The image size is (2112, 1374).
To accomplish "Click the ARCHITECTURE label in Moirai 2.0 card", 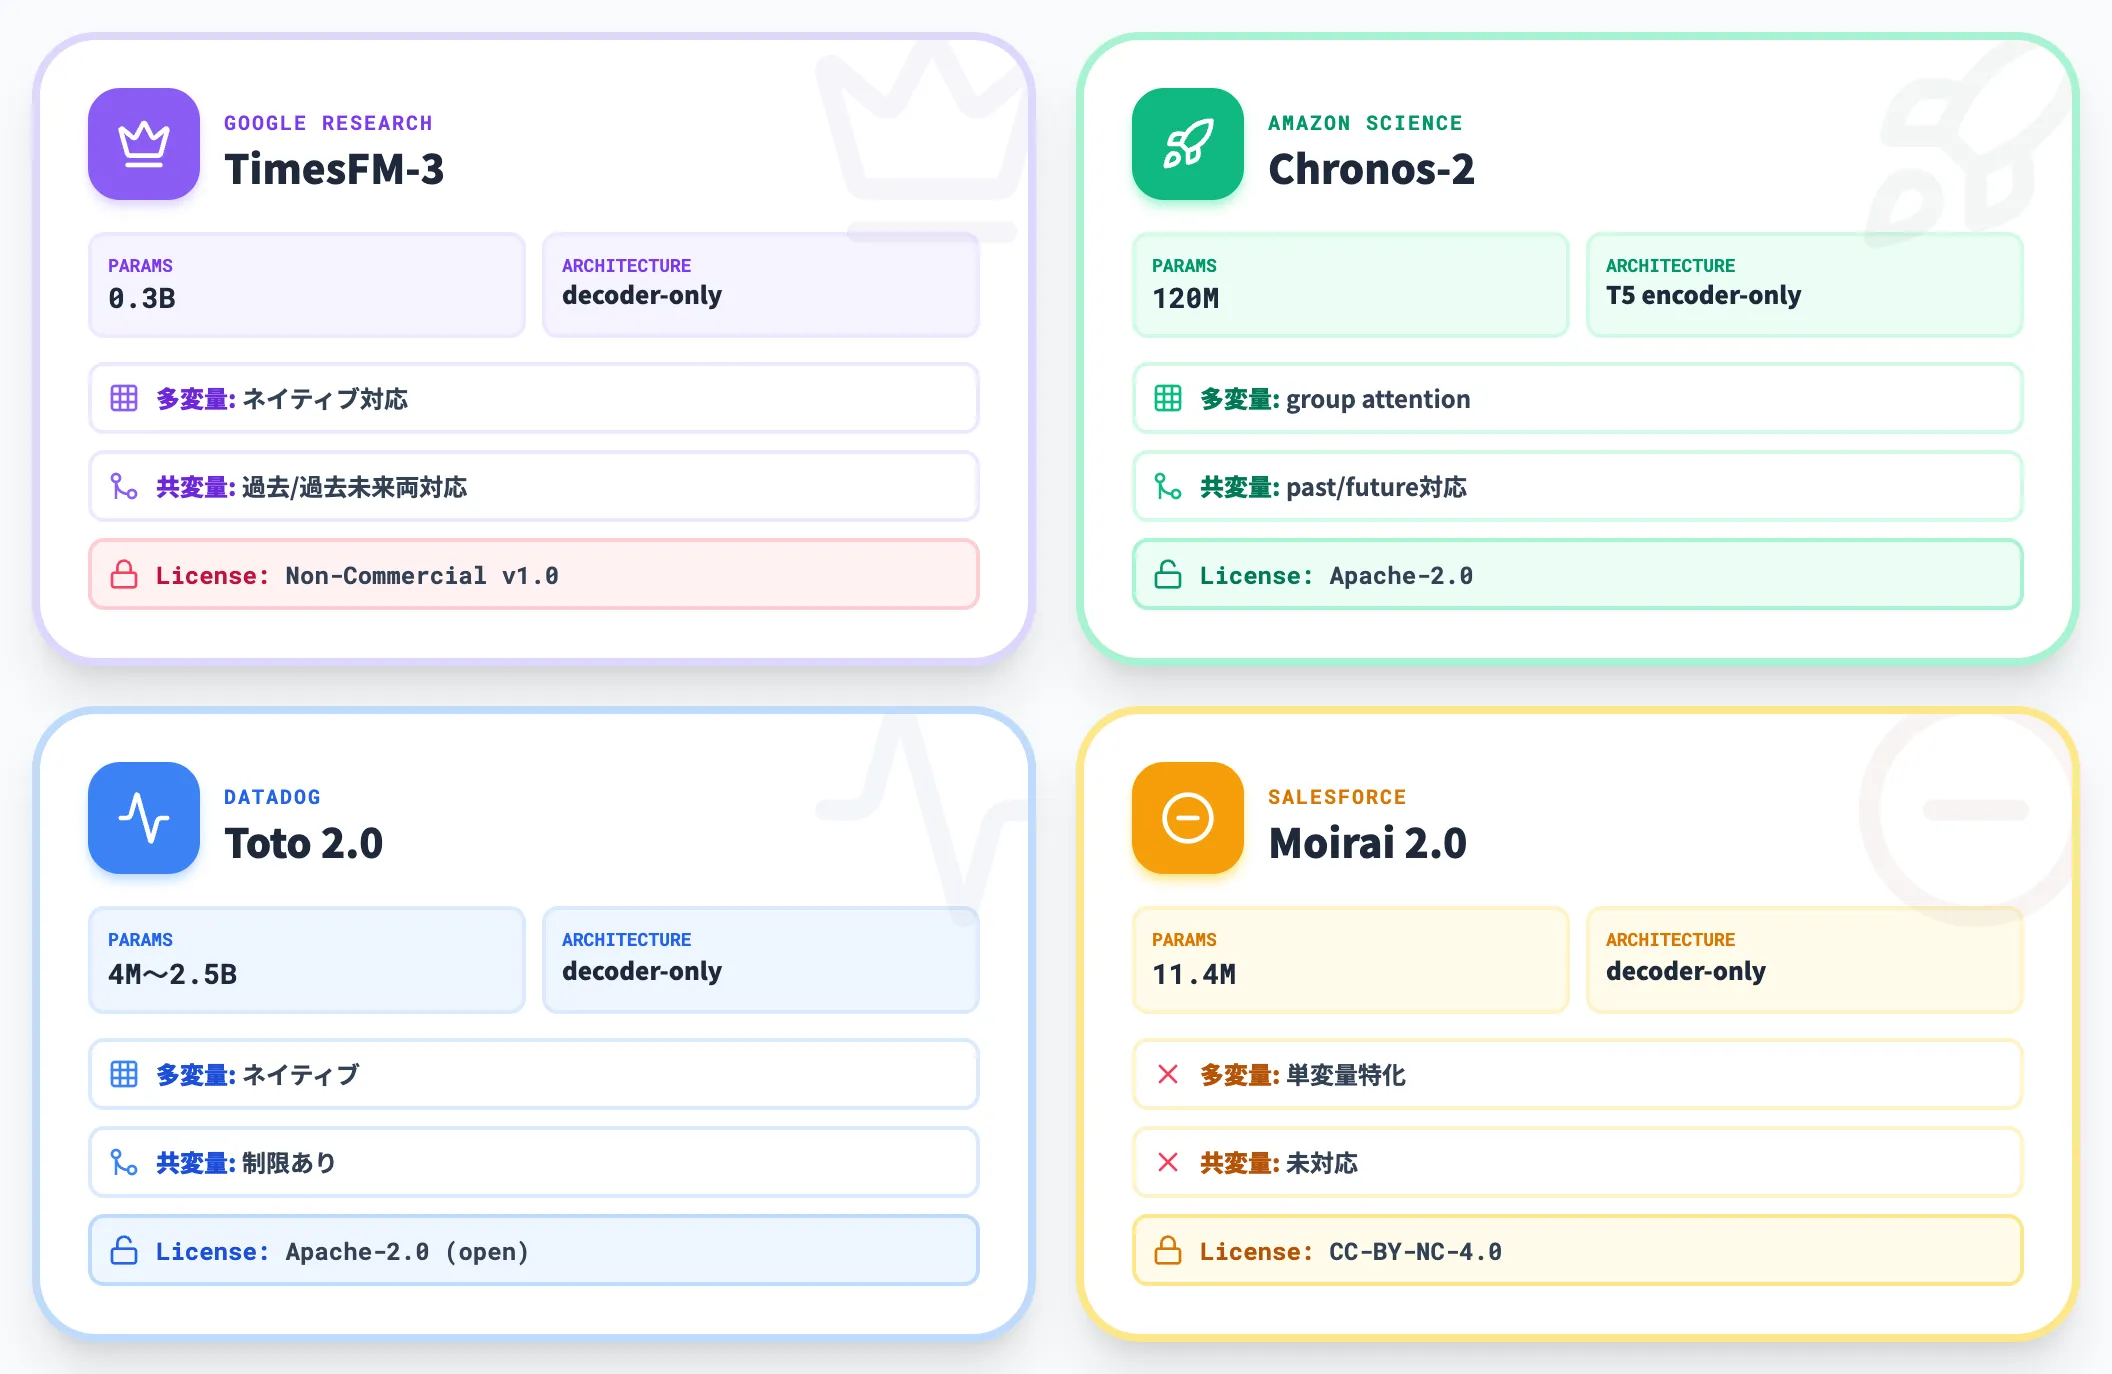I will [1670, 940].
